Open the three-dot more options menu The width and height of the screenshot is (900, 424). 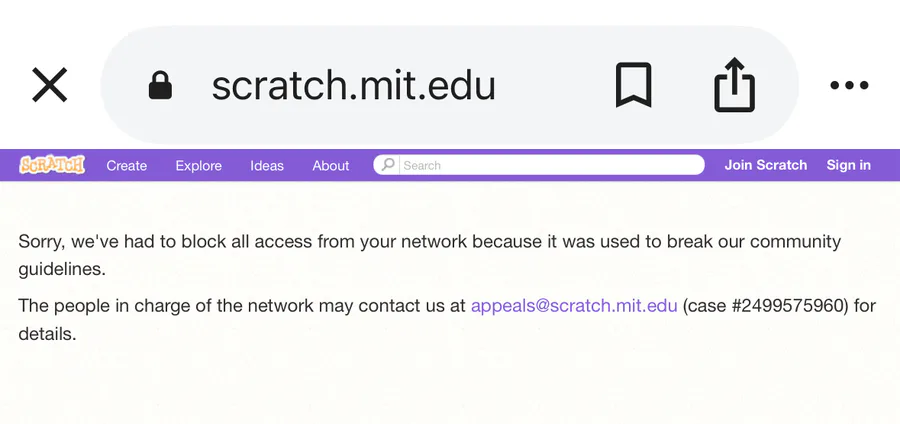(849, 86)
